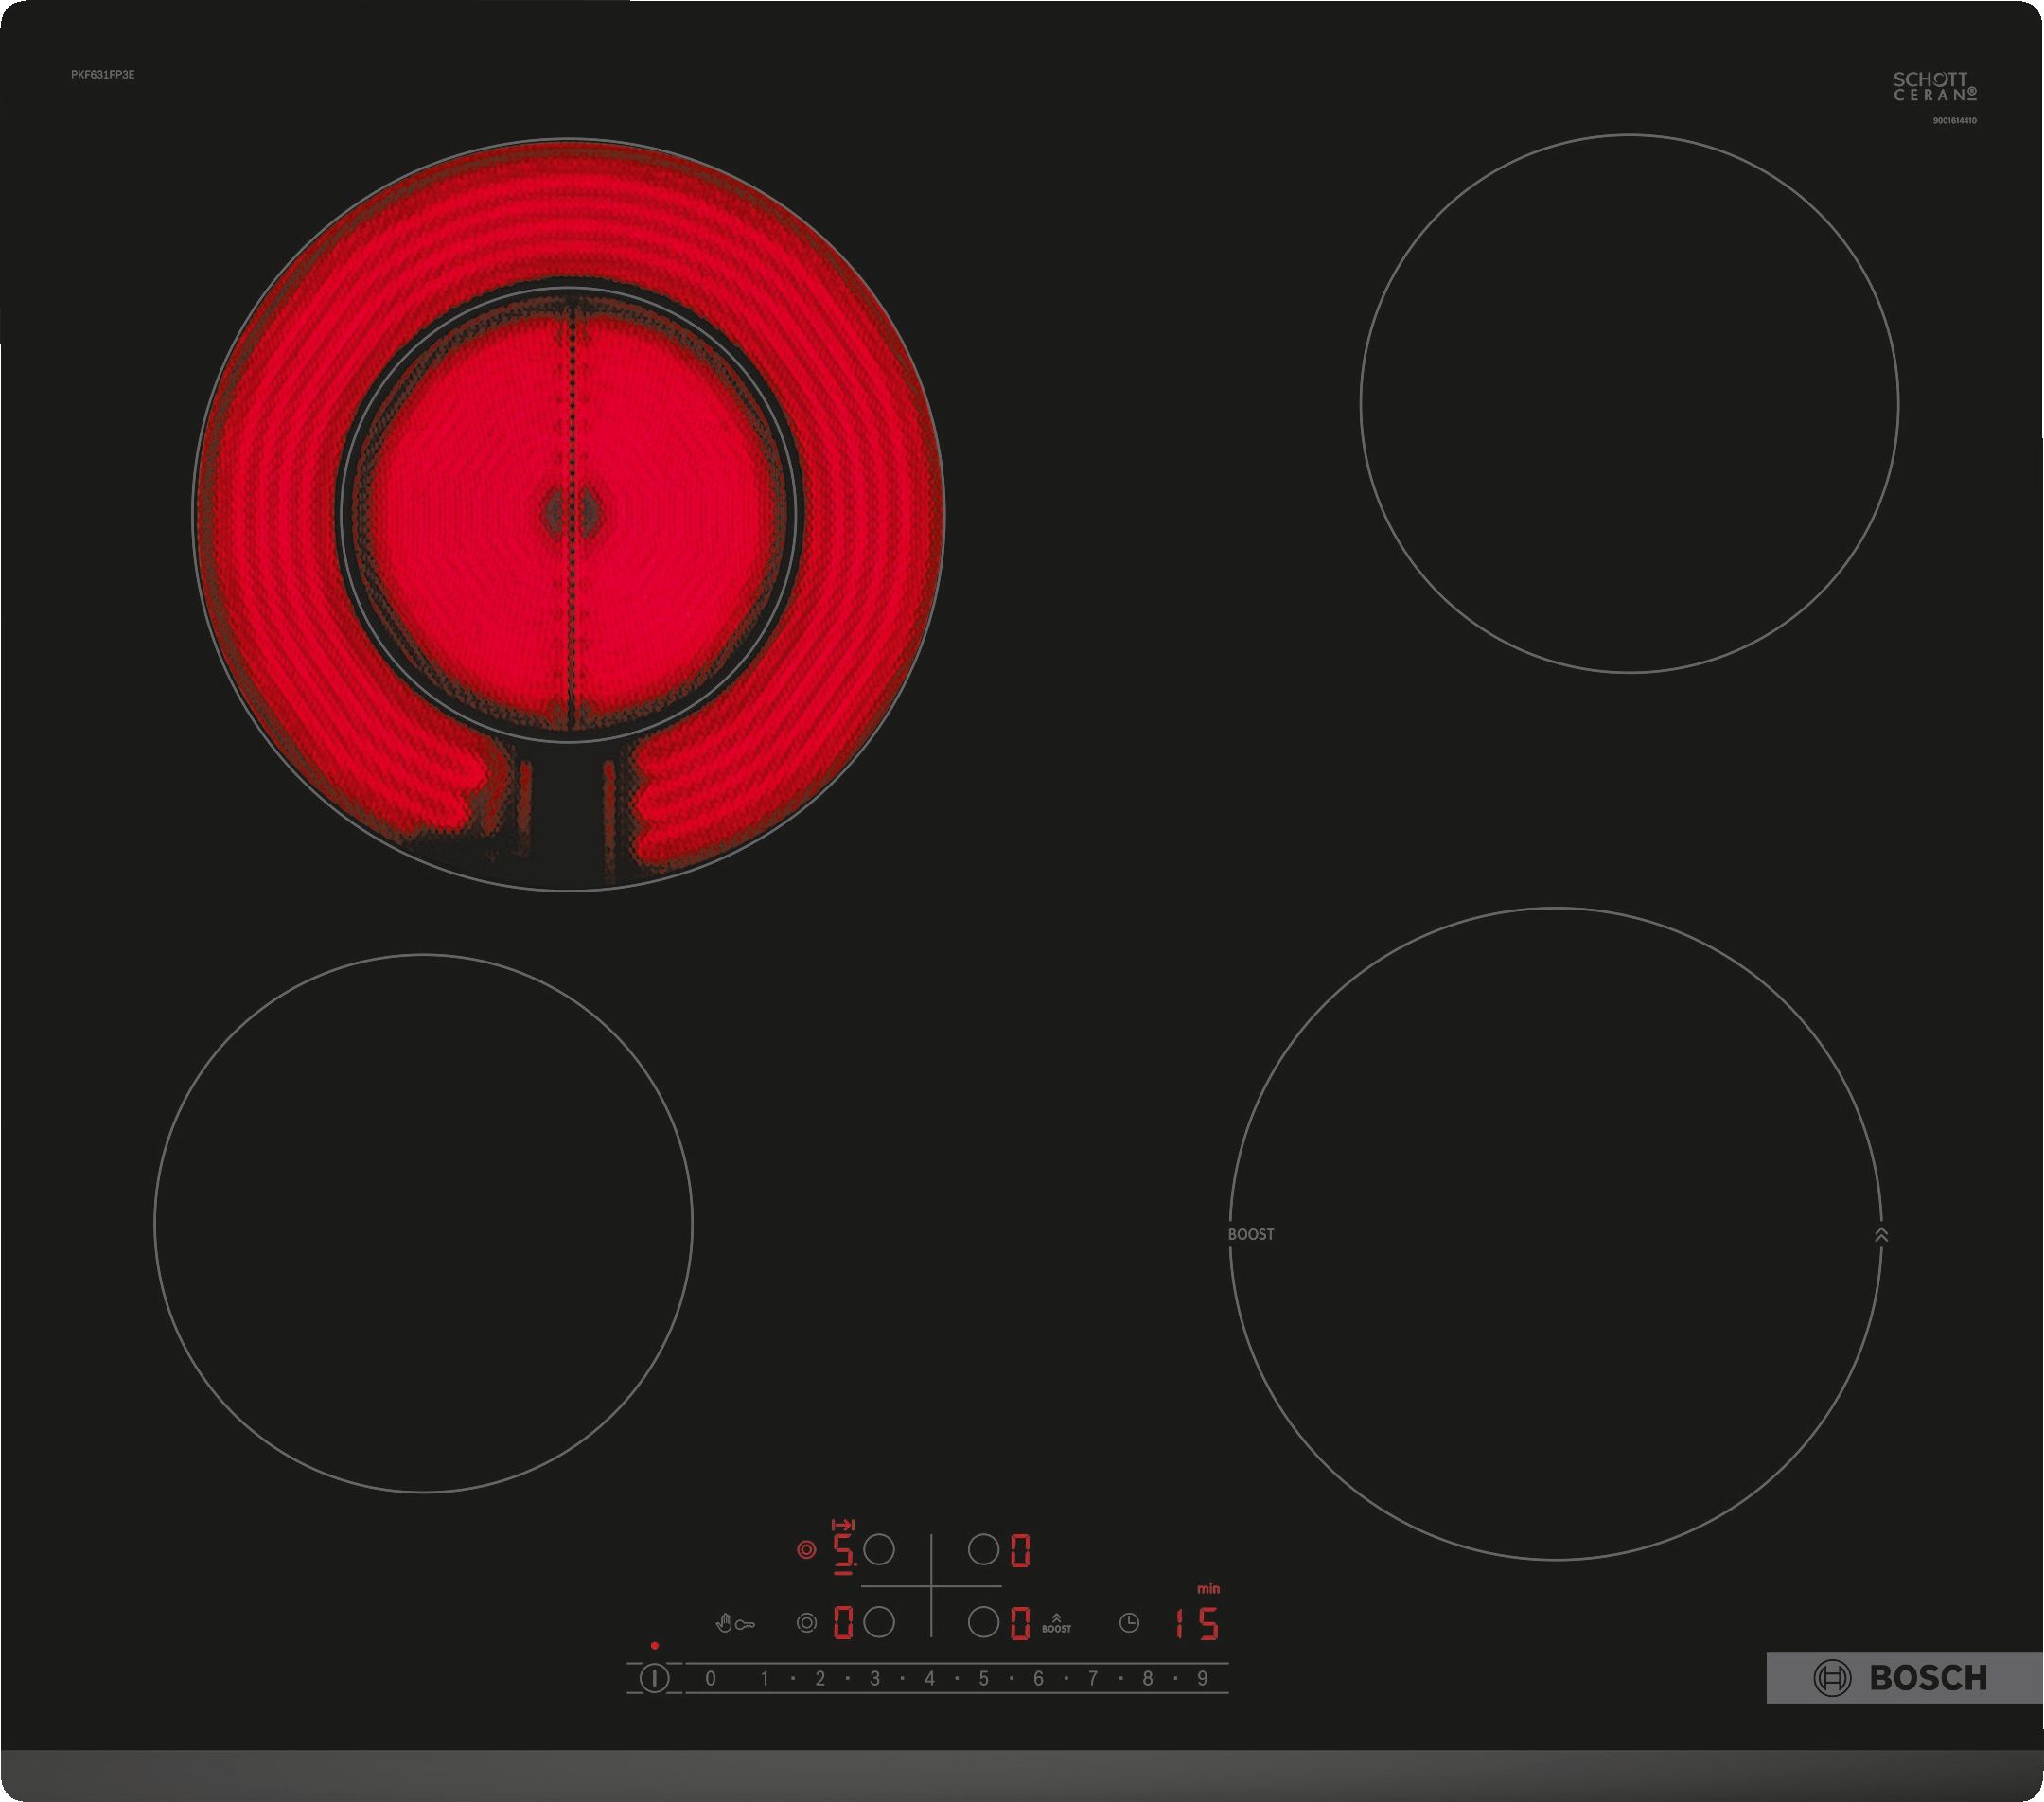The image size is (2044, 1802).
Task: Tap the model number PKF631FP3E text
Action: point(103,74)
